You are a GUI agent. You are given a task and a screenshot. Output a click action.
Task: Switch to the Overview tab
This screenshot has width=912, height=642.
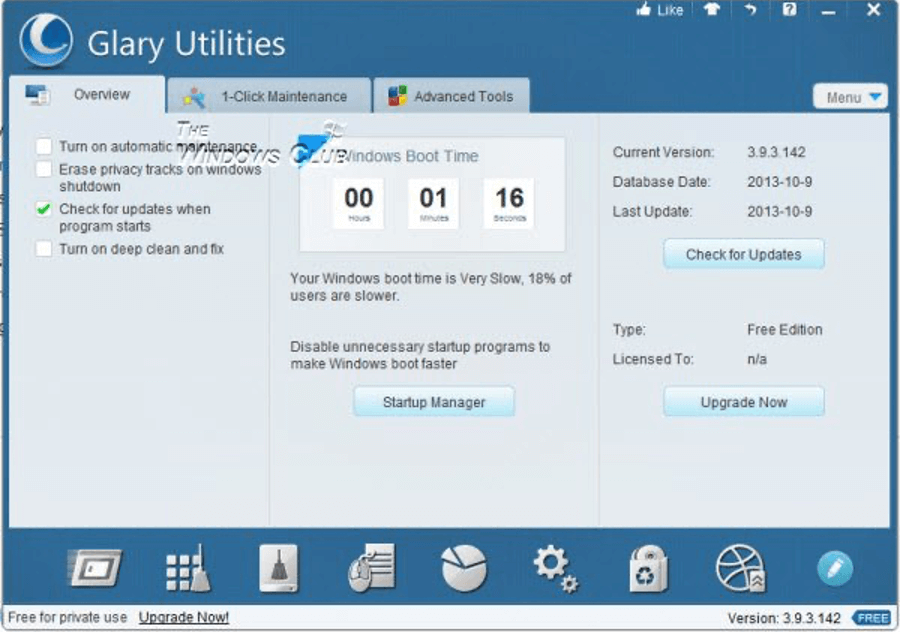coord(87,94)
